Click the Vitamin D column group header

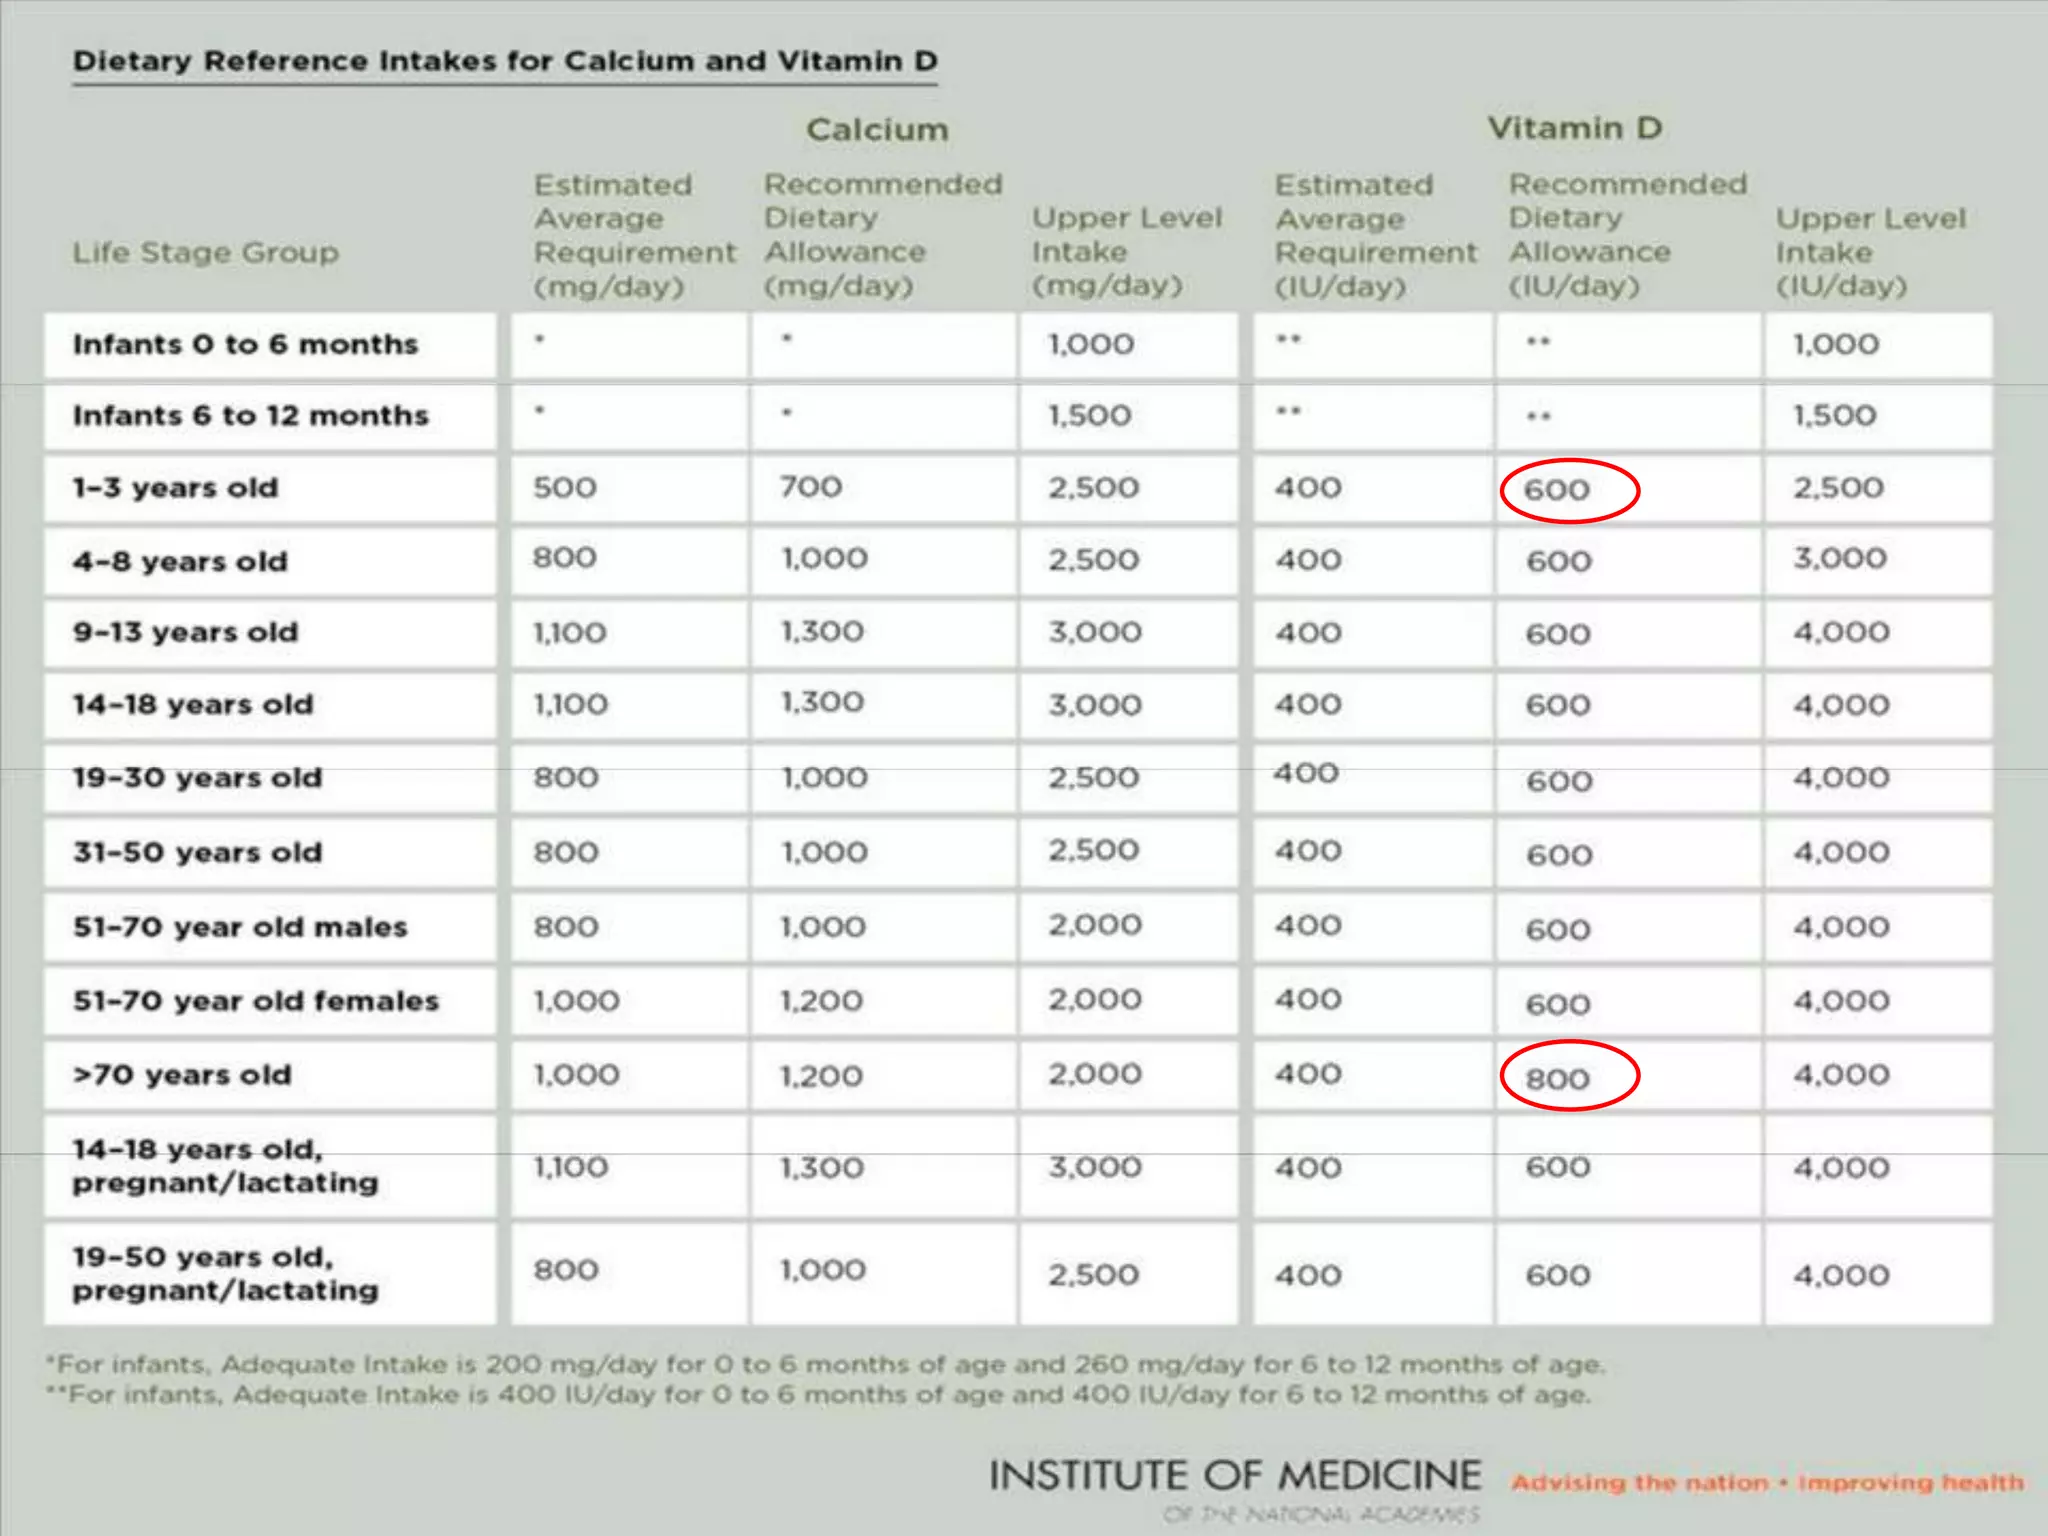pyautogui.click(x=1574, y=128)
